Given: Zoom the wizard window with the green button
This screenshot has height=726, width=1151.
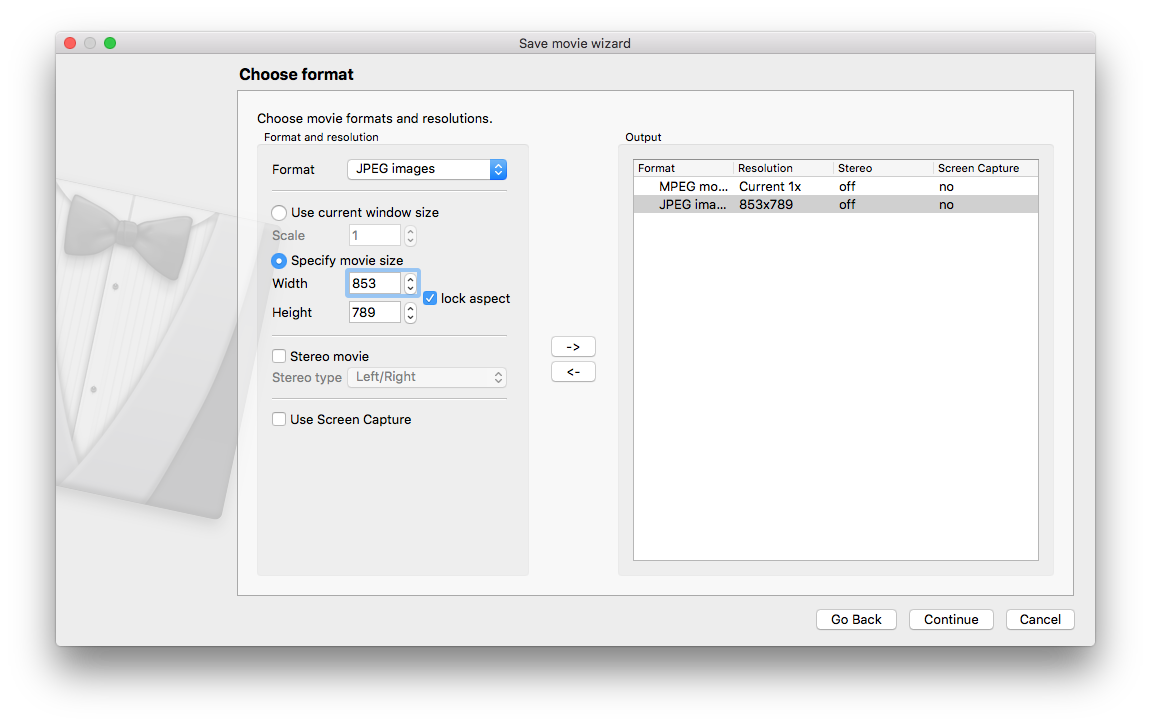Looking at the screenshot, I should point(110,43).
